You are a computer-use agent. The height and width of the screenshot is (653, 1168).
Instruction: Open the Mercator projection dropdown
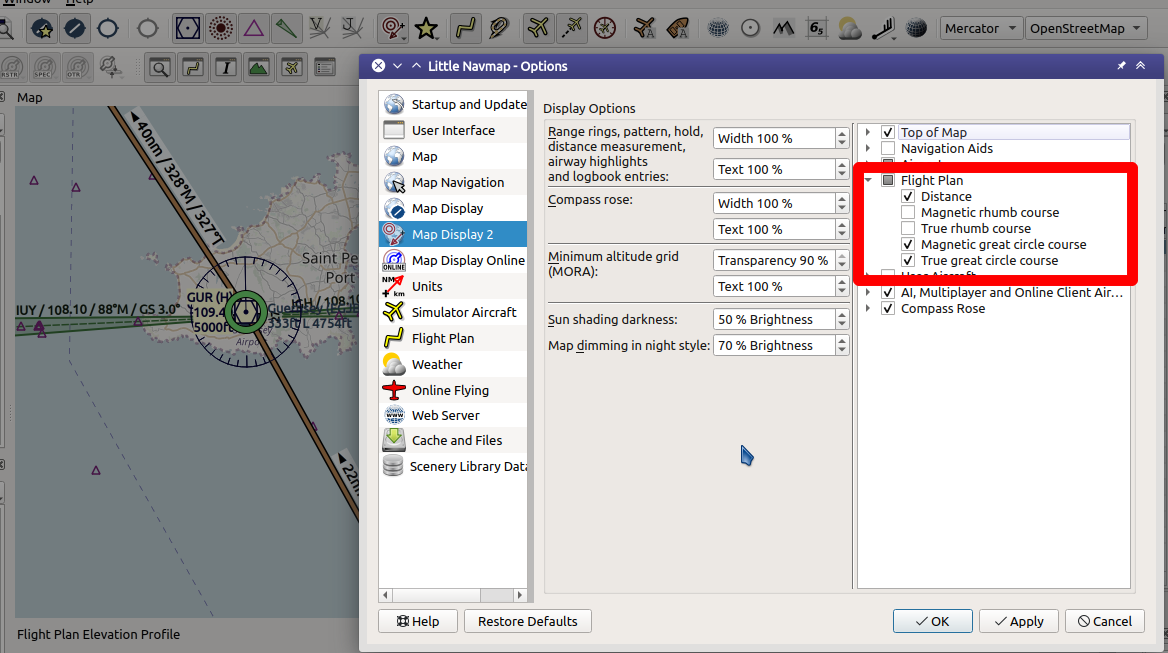pos(980,29)
